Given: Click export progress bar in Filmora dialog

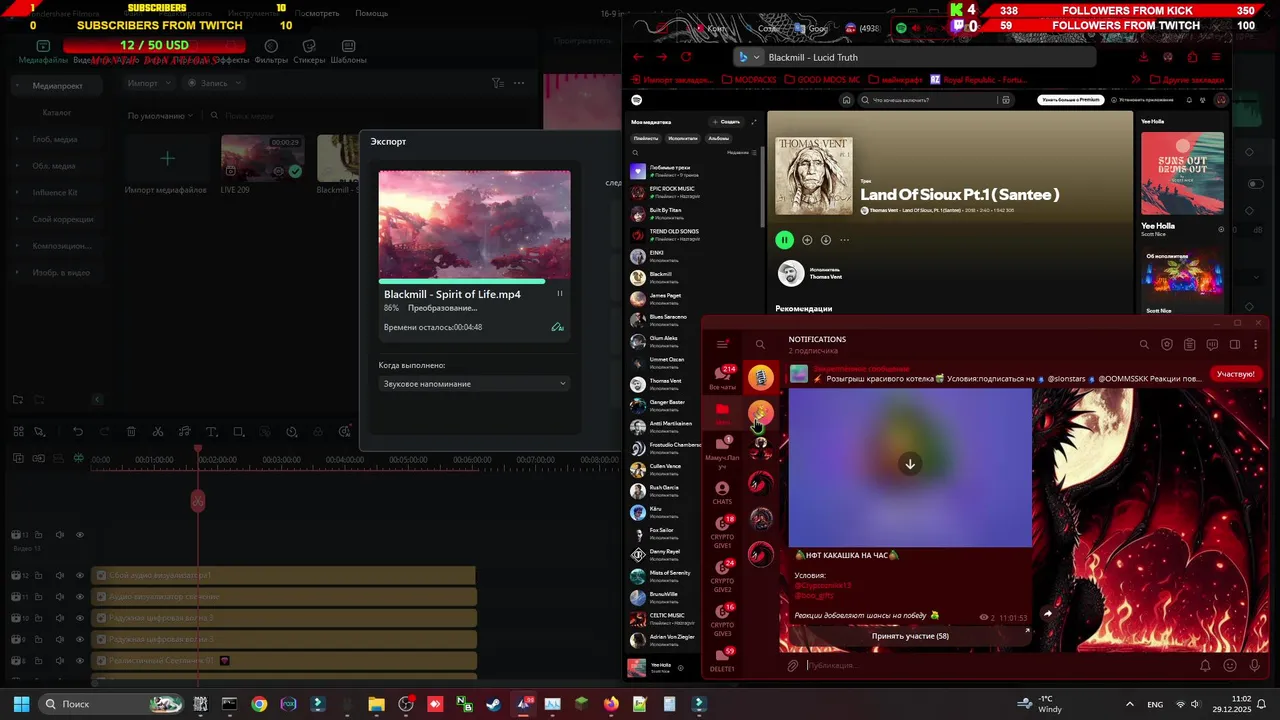Looking at the screenshot, I should tap(474, 282).
